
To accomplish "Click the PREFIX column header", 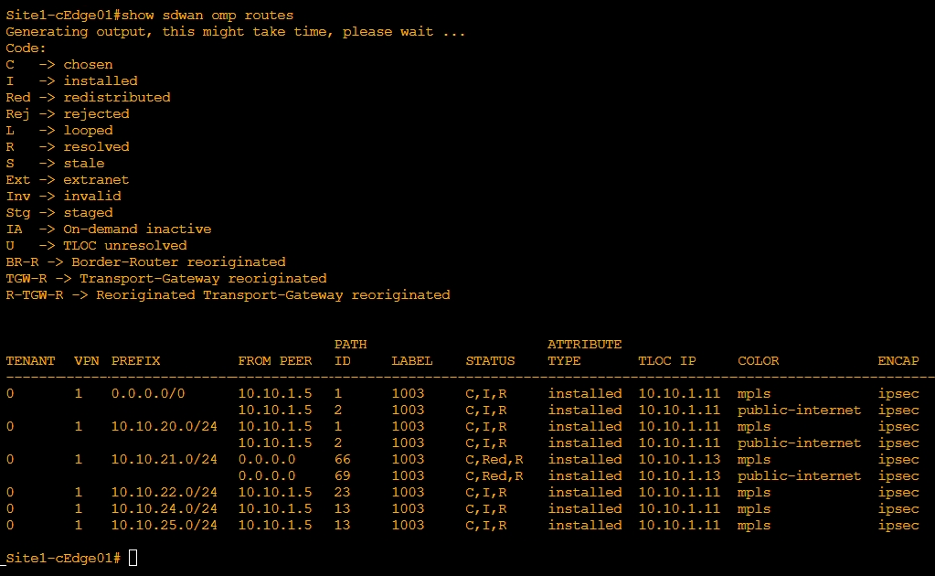I will [x=135, y=361].
